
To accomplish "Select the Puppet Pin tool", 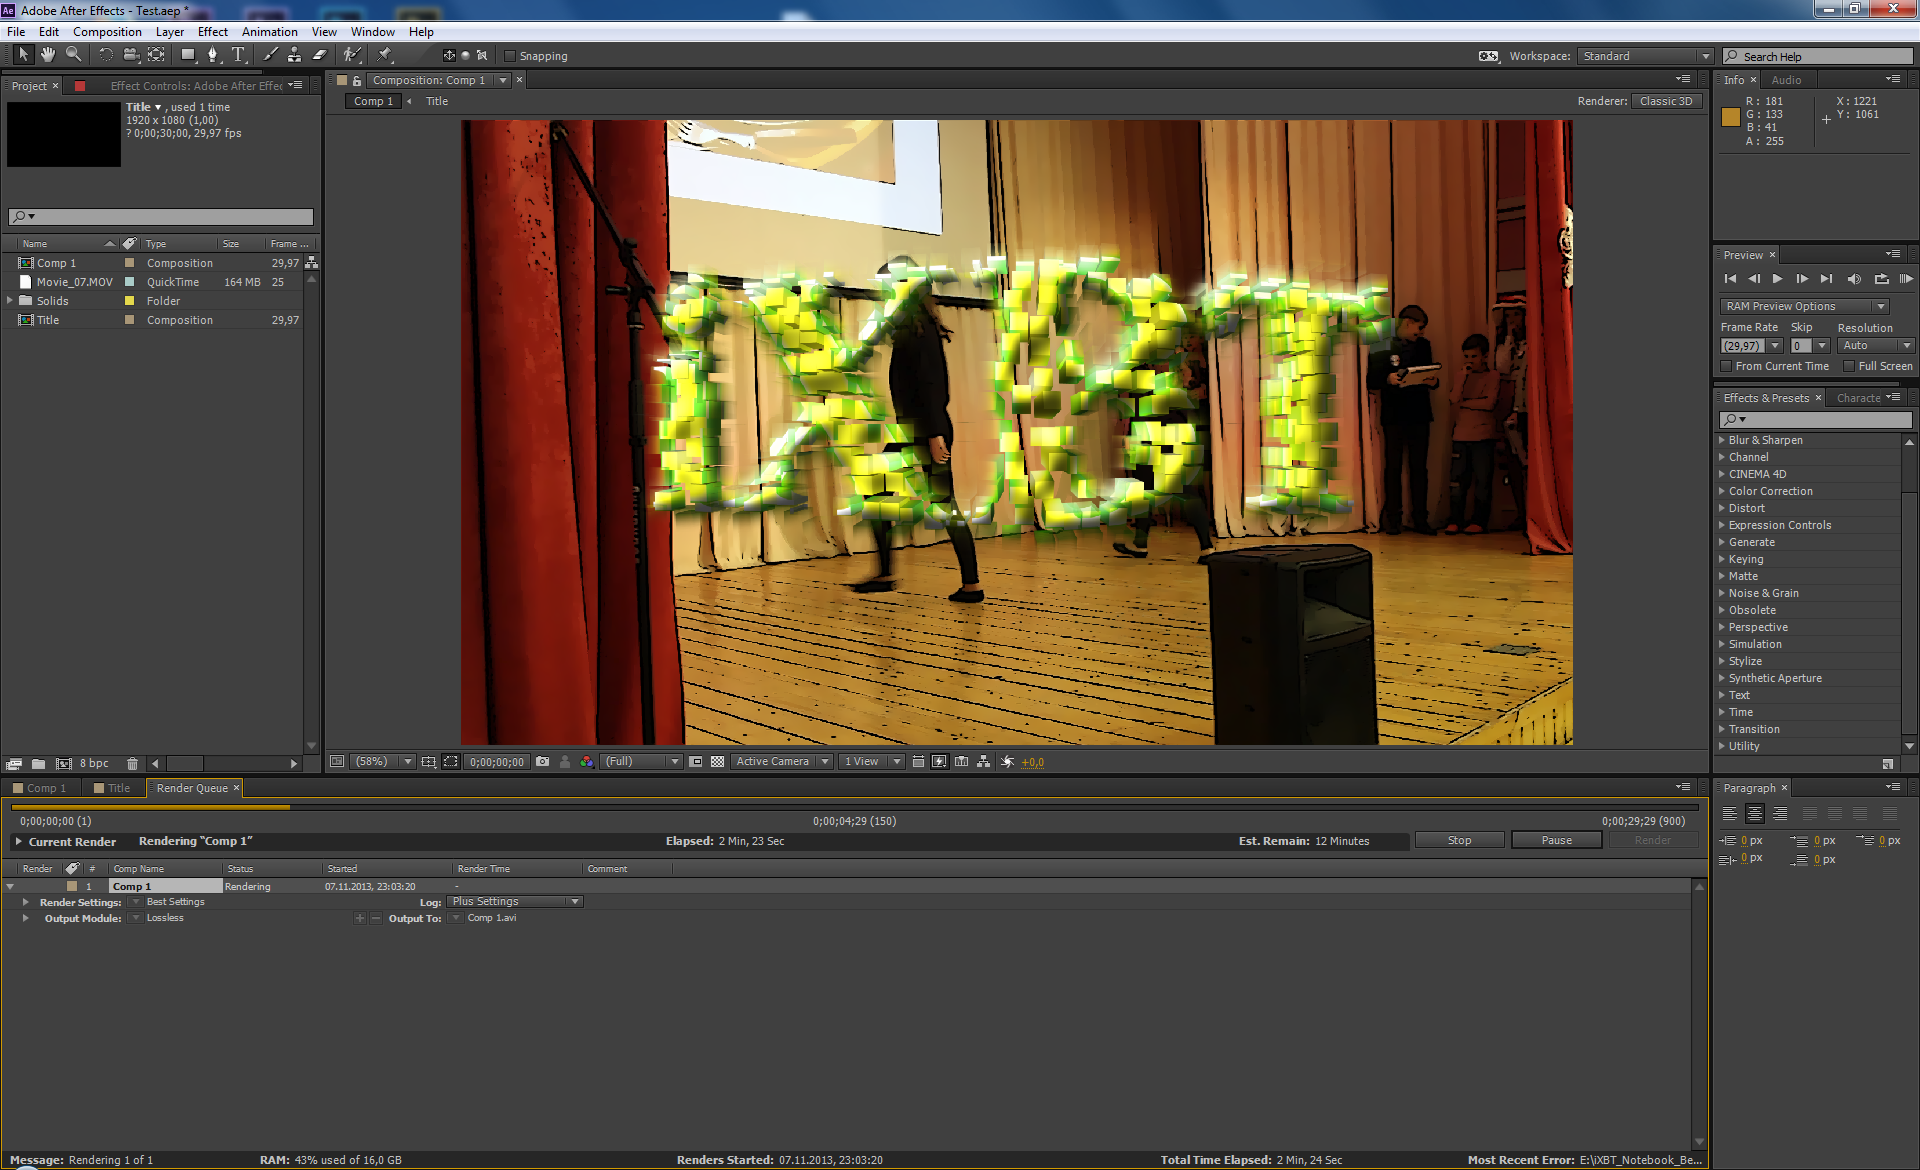I will tap(385, 55).
